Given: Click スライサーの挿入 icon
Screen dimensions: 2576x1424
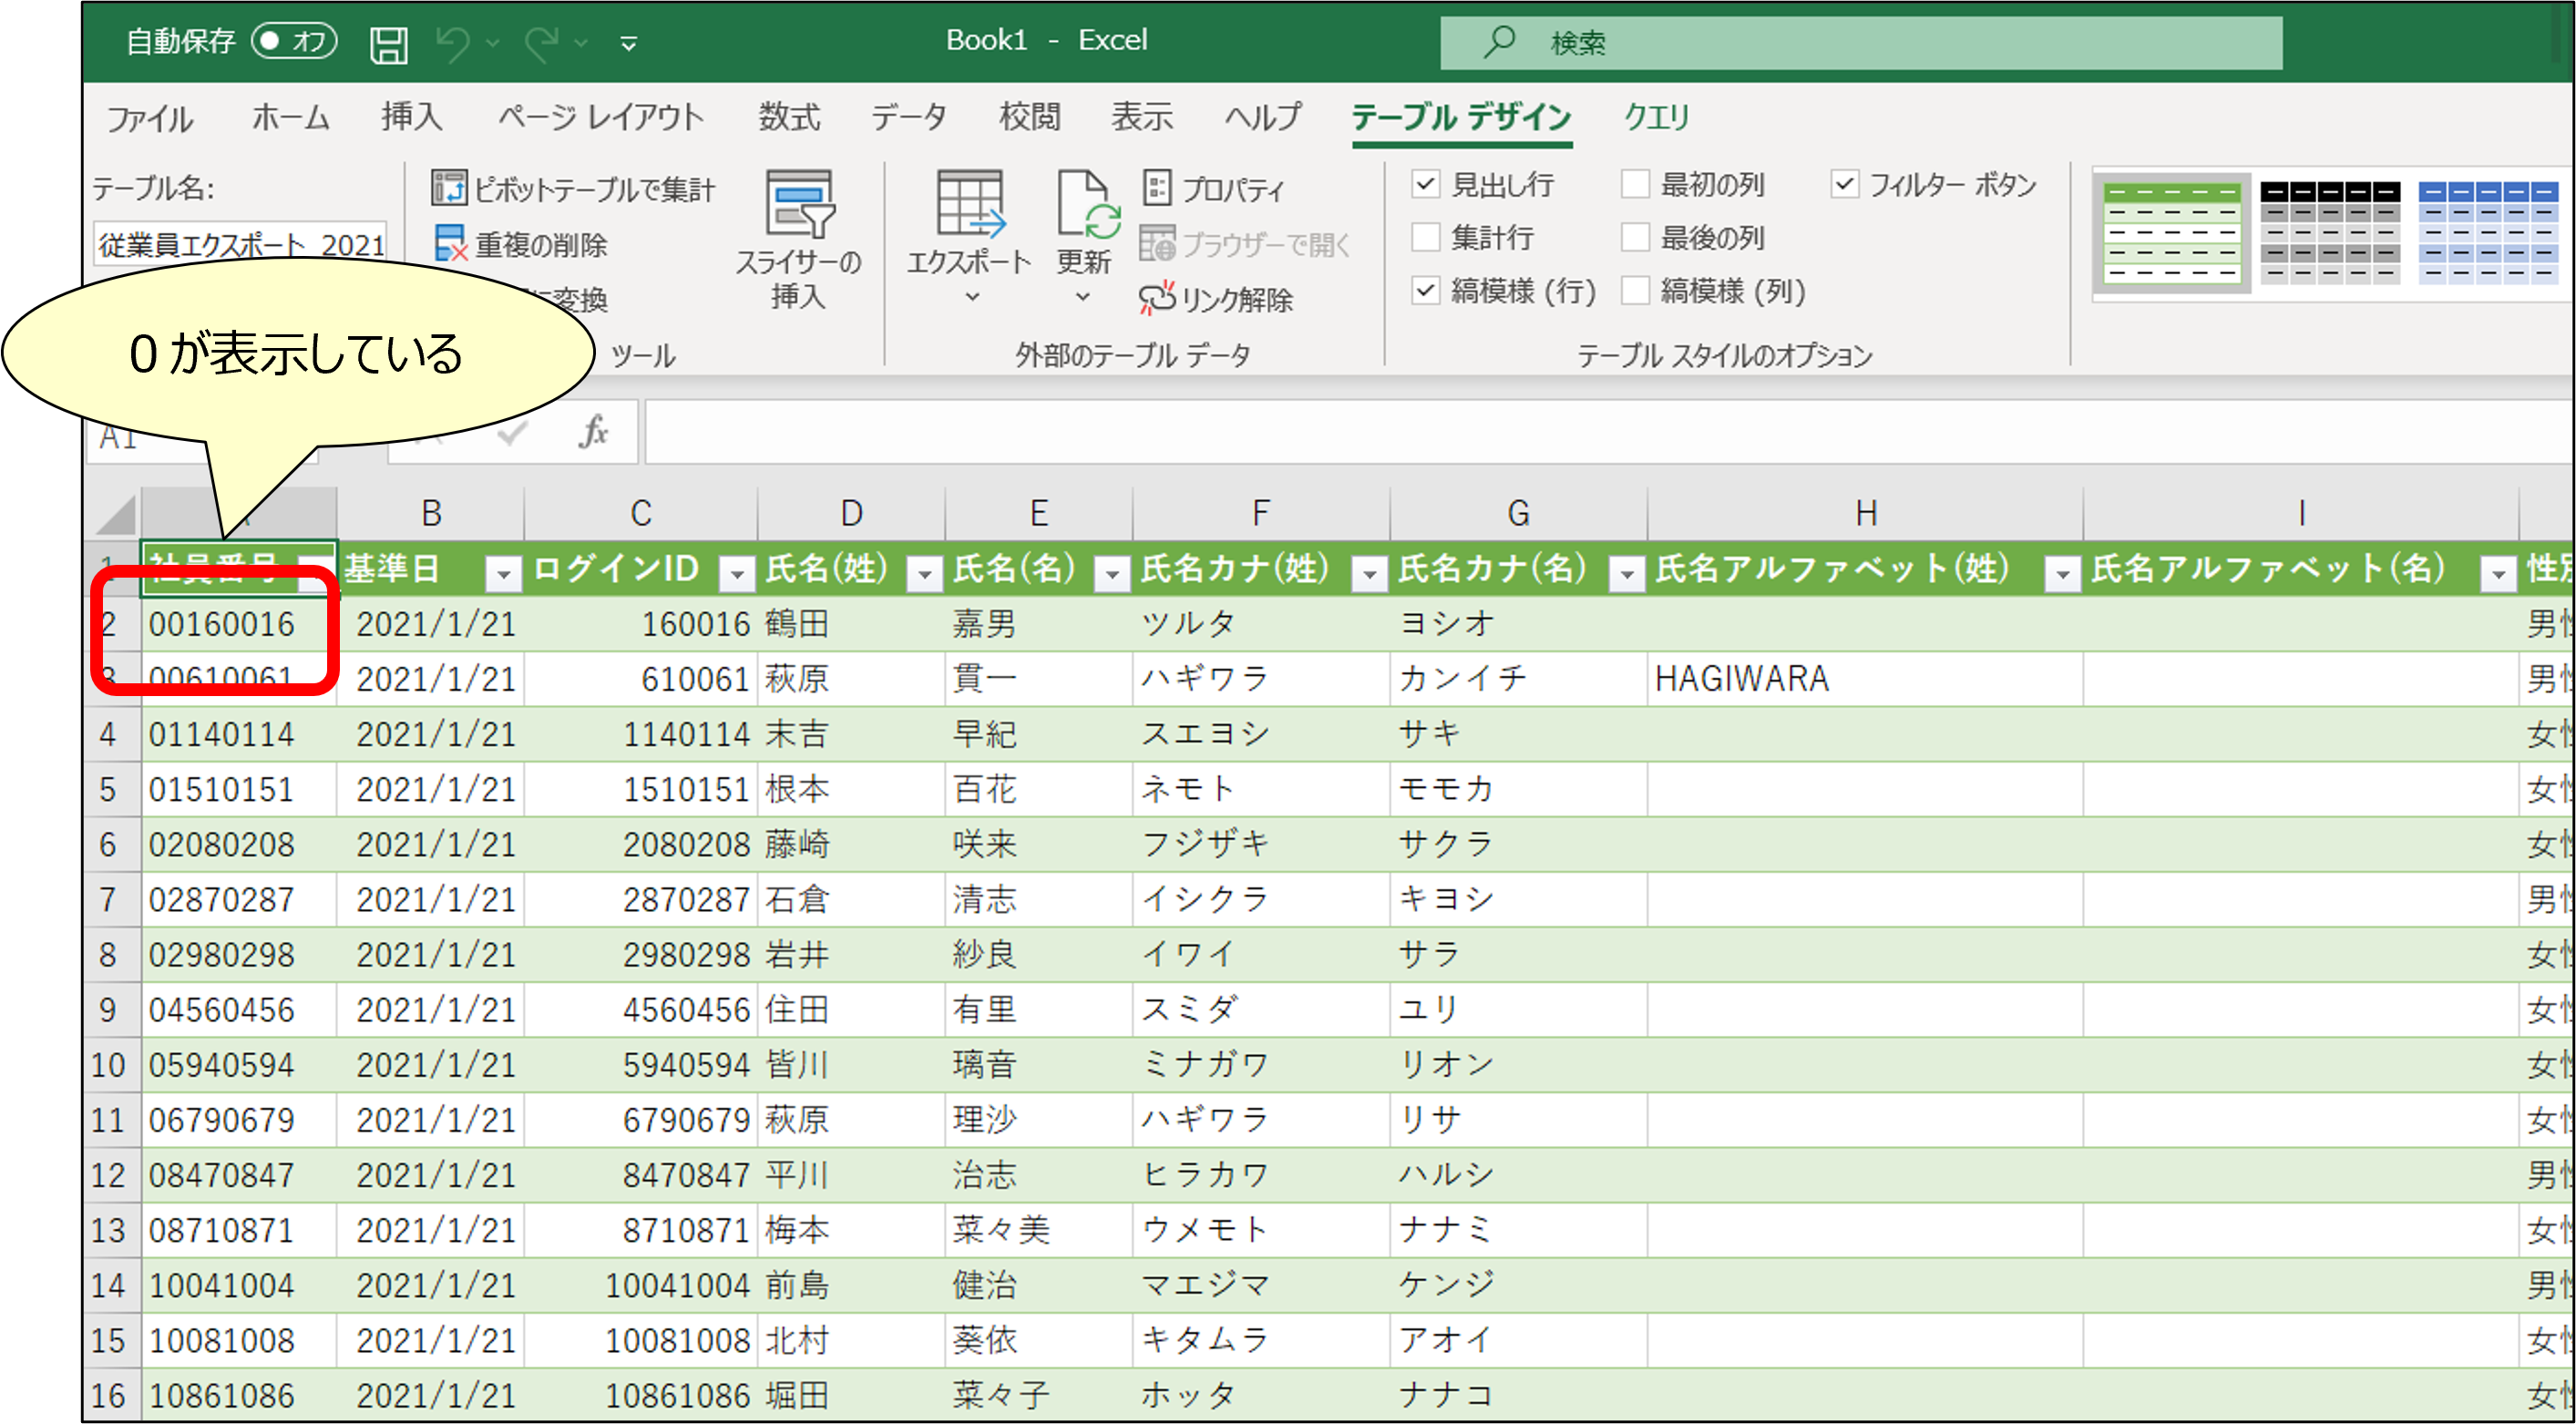Looking at the screenshot, I should click(x=799, y=204).
